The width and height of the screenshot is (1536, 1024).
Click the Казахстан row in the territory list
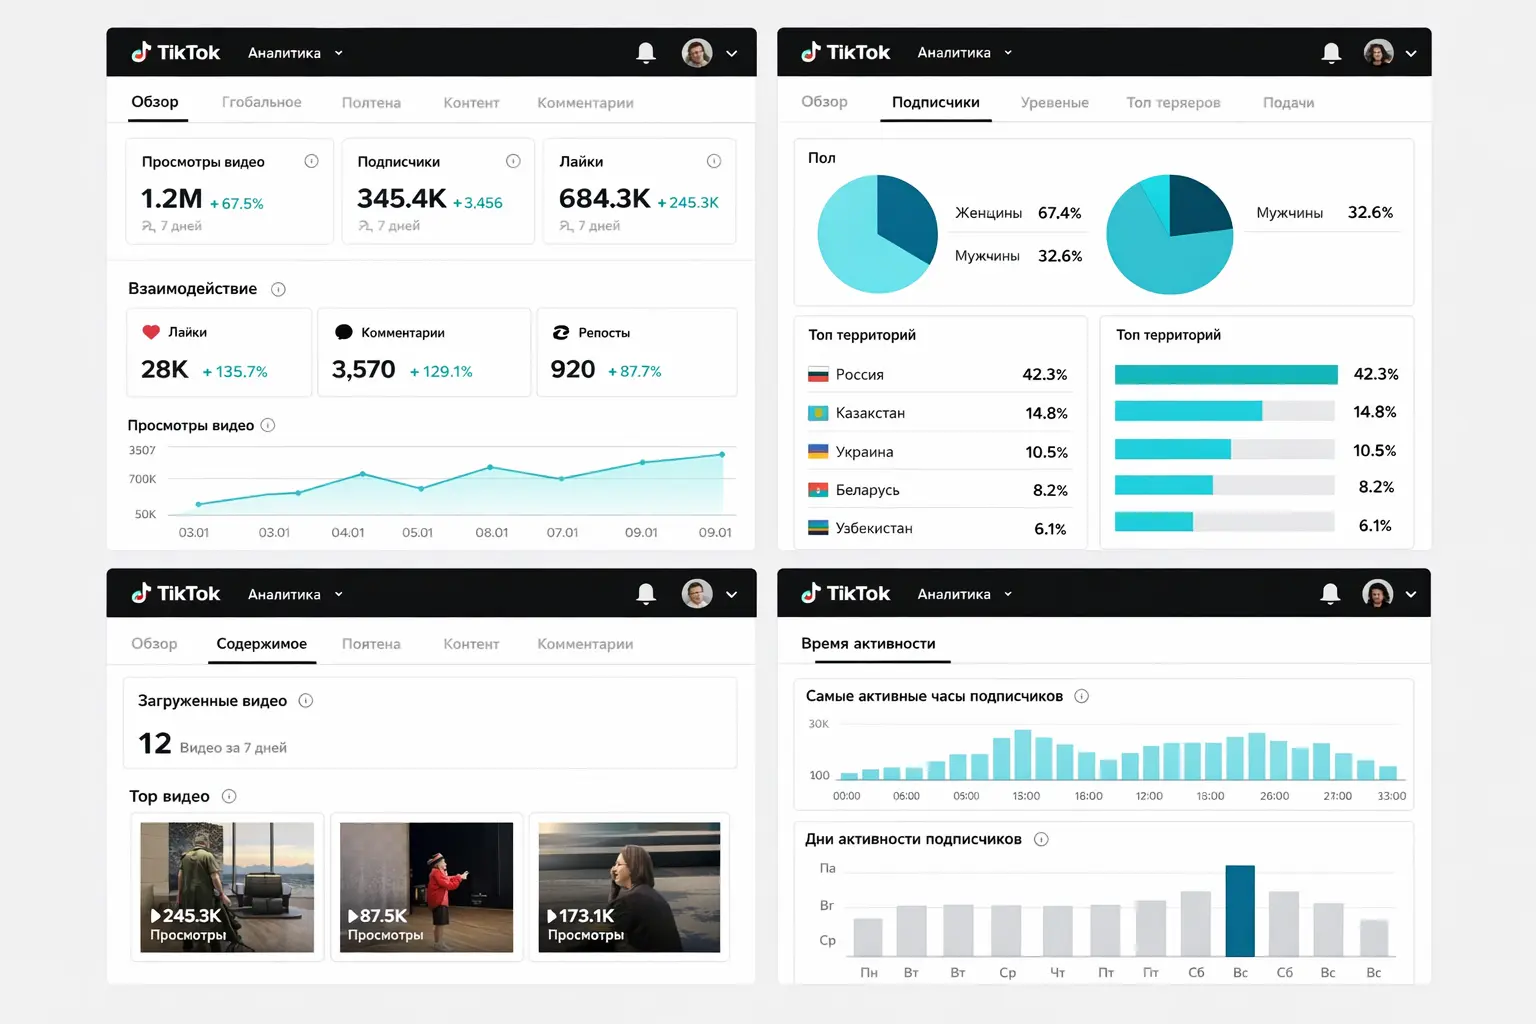click(937, 413)
